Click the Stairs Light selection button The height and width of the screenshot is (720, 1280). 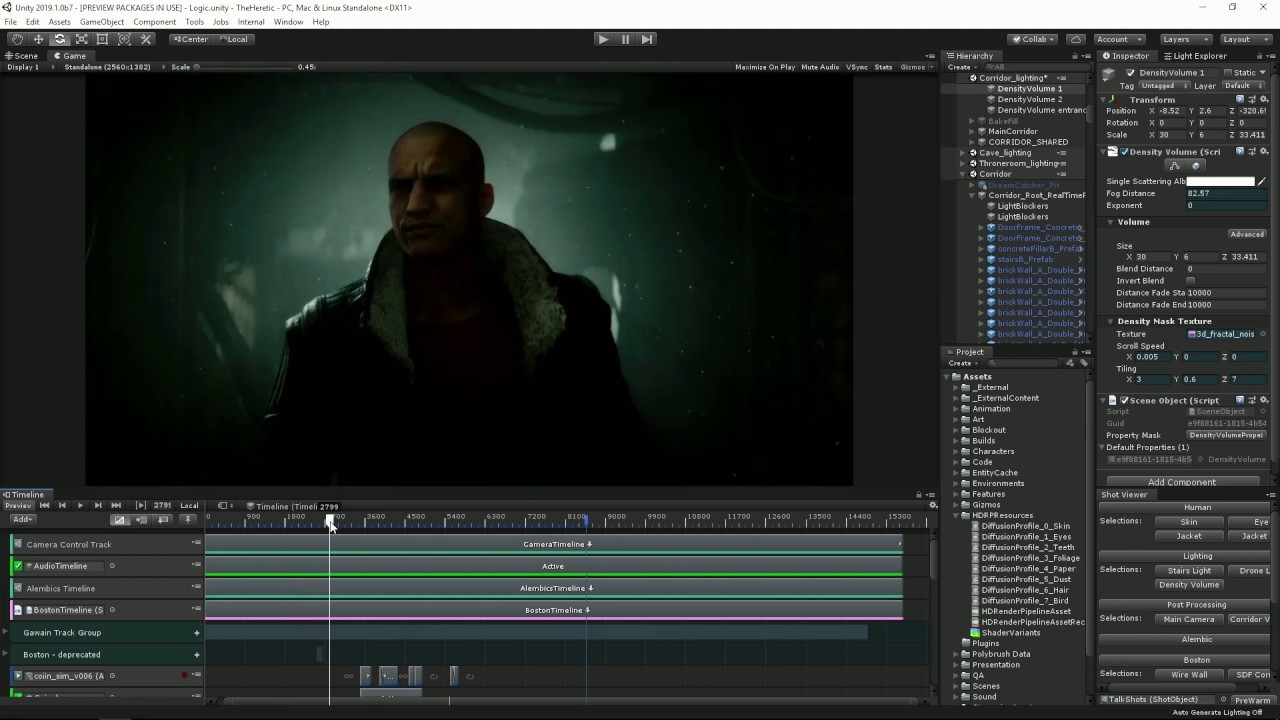(1189, 570)
